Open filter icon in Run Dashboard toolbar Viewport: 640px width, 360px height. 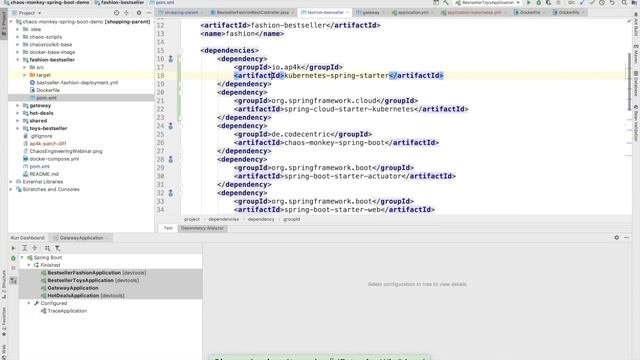pyautogui.click(x=58, y=248)
